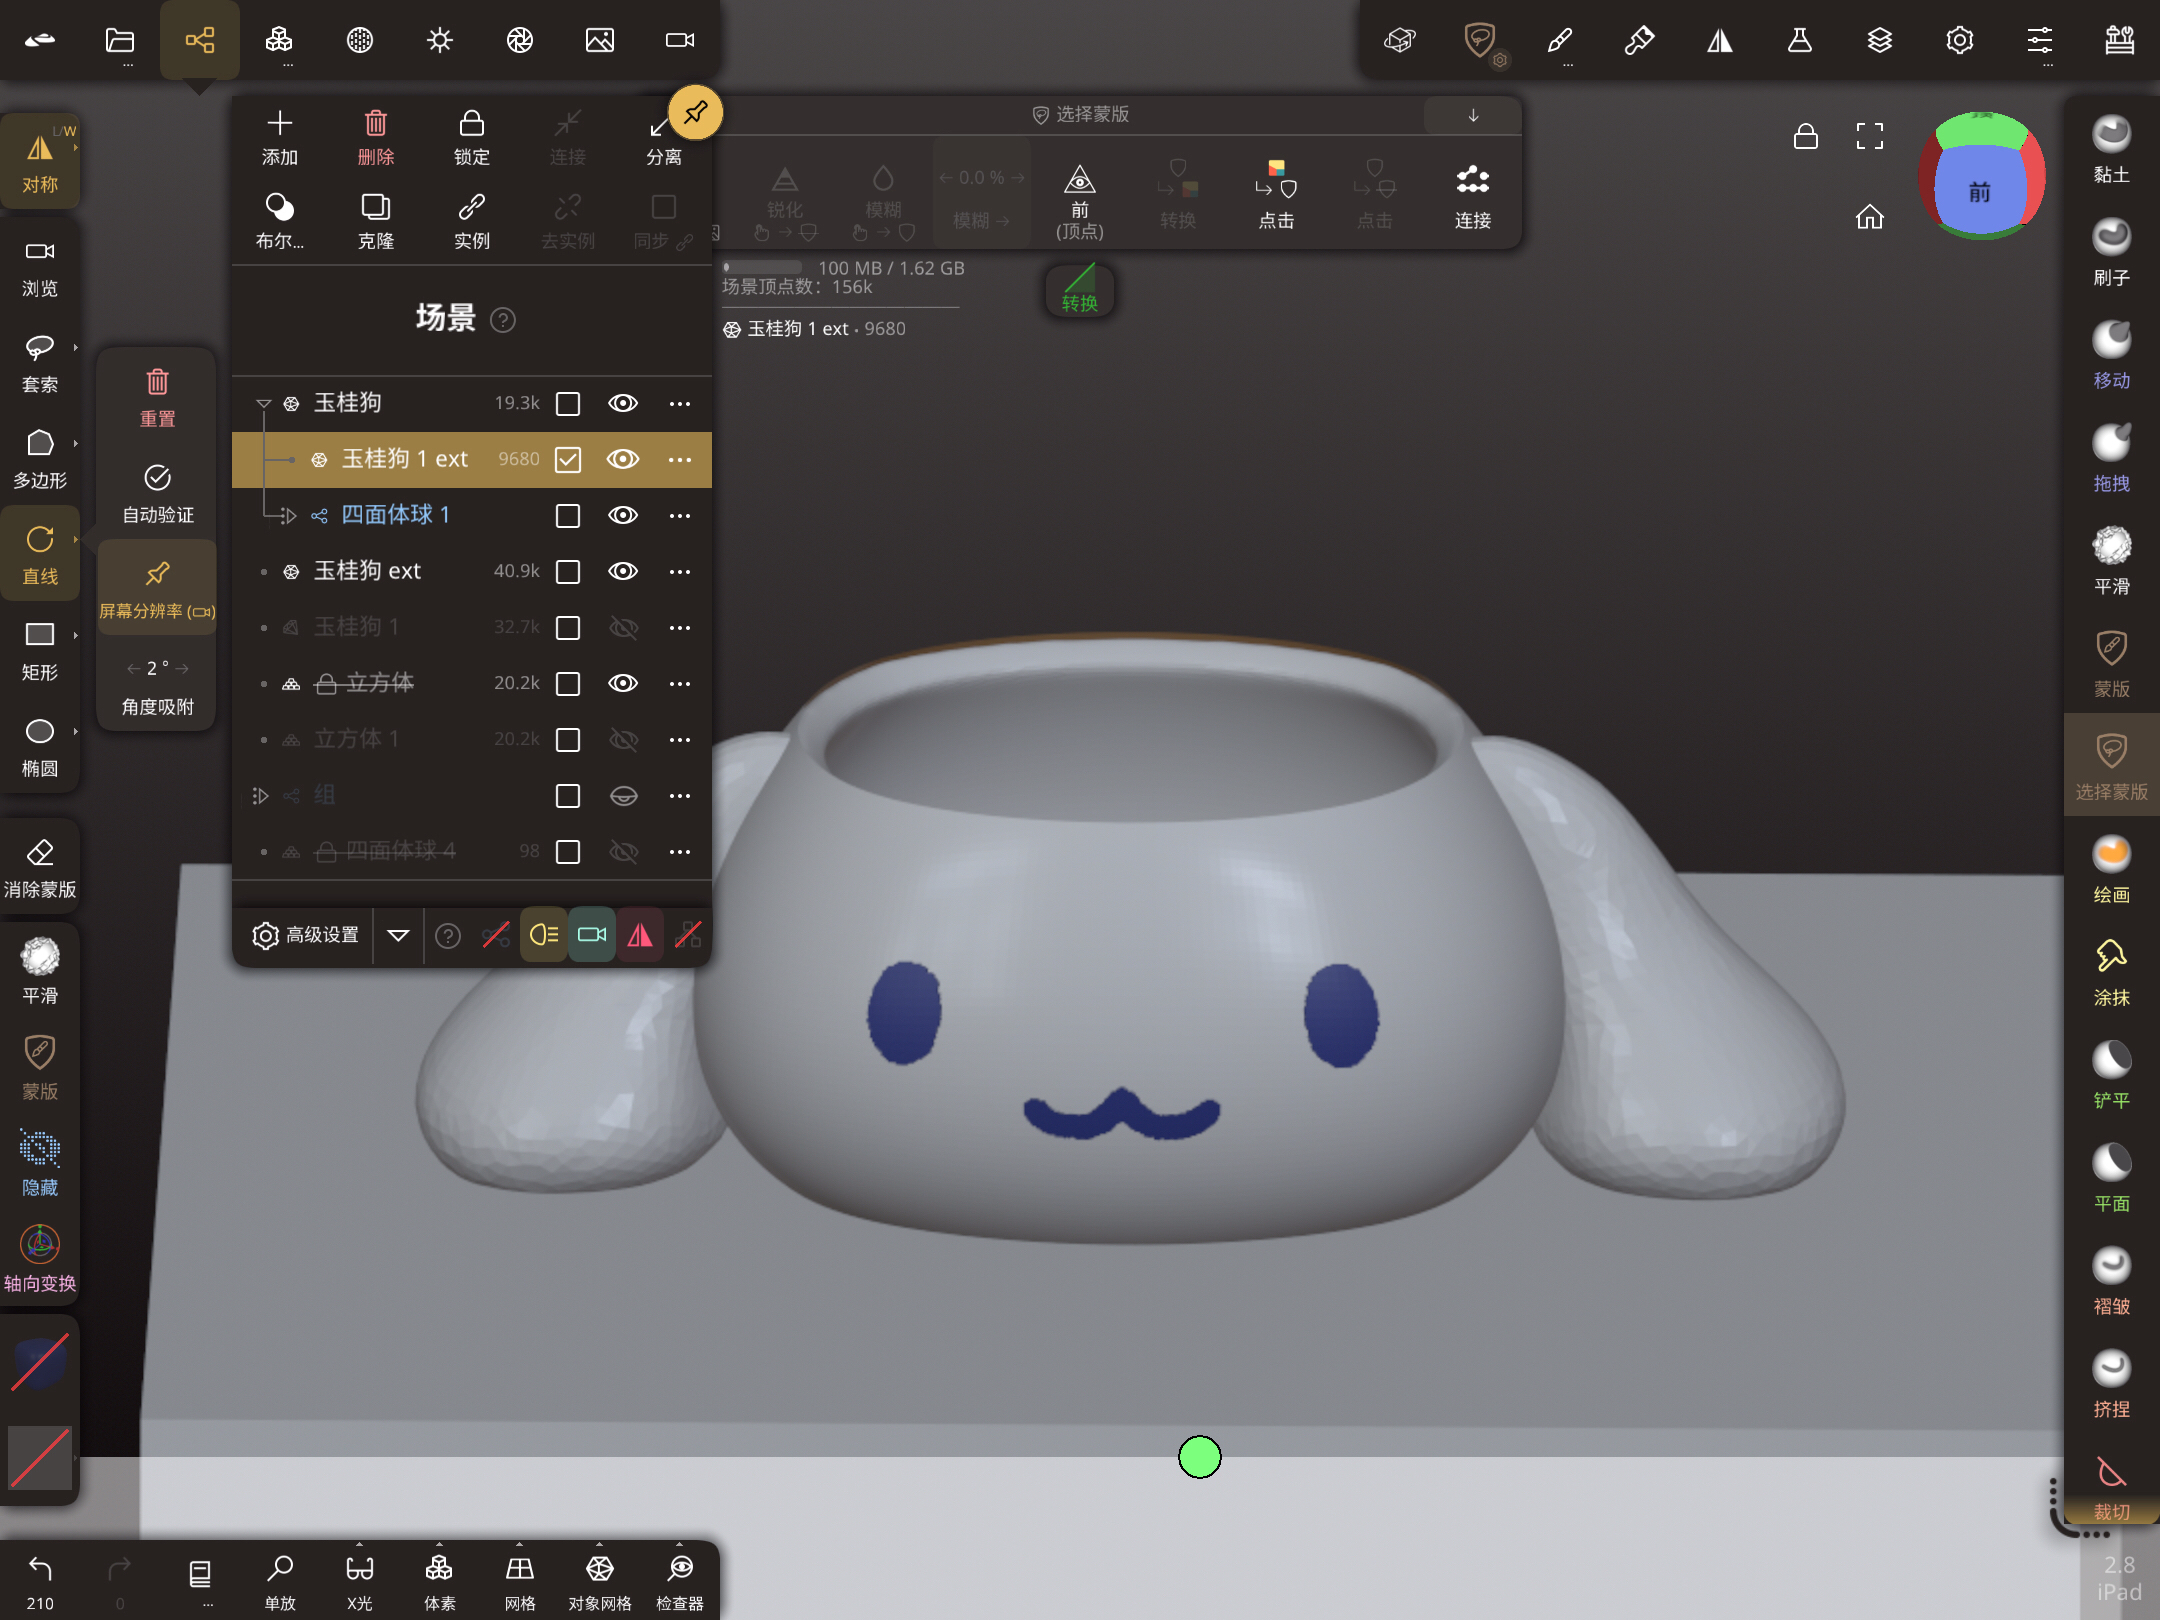Check the 玉桂狗 ext selection checkbox
Image resolution: width=2160 pixels, height=1620 pixels.
tap(568, 571)
